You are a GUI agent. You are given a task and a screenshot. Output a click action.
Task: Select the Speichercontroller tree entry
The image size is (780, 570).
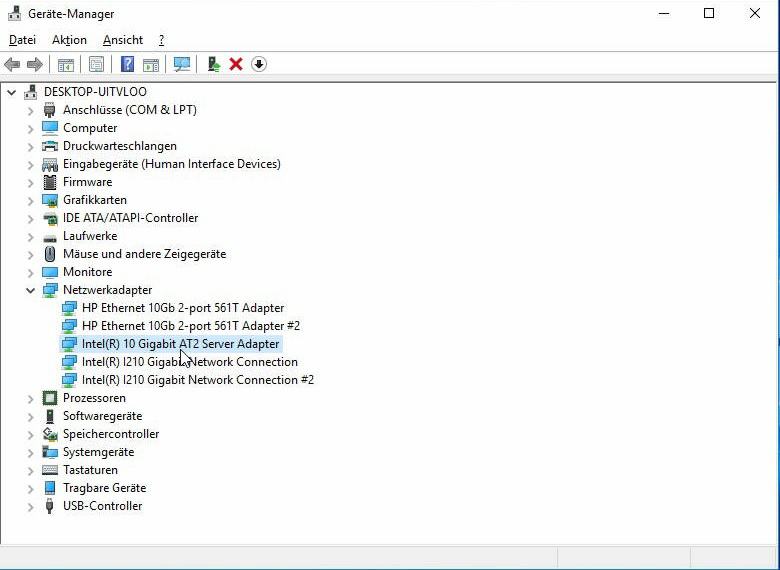(110, 434)
